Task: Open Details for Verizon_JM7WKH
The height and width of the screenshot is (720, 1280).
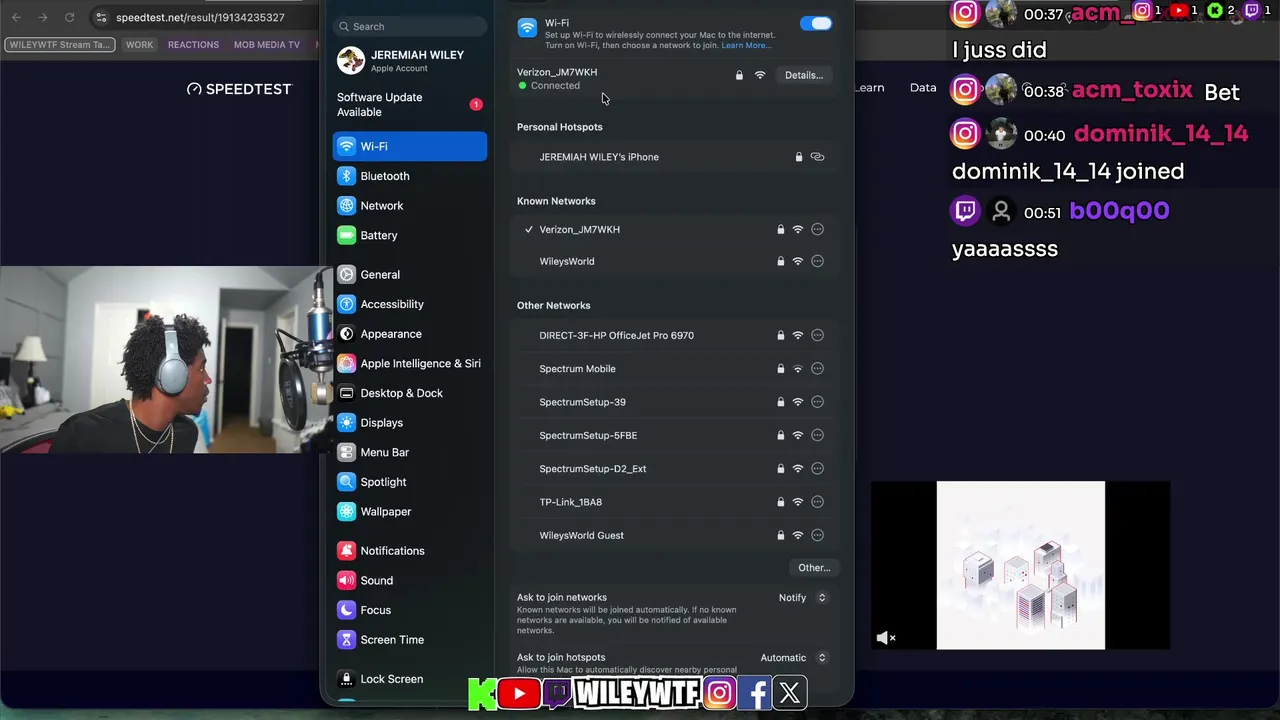Action: pyautogui.click(x=803, y=75)
